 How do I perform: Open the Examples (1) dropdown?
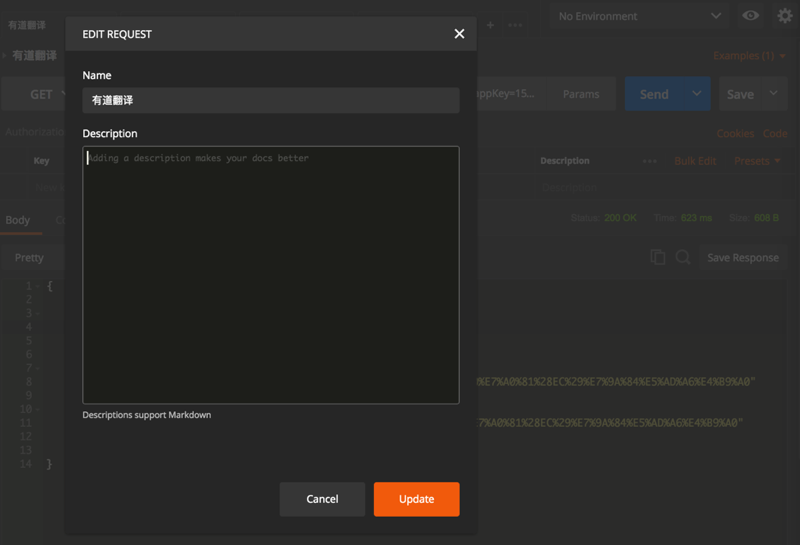tap(749, 56)
